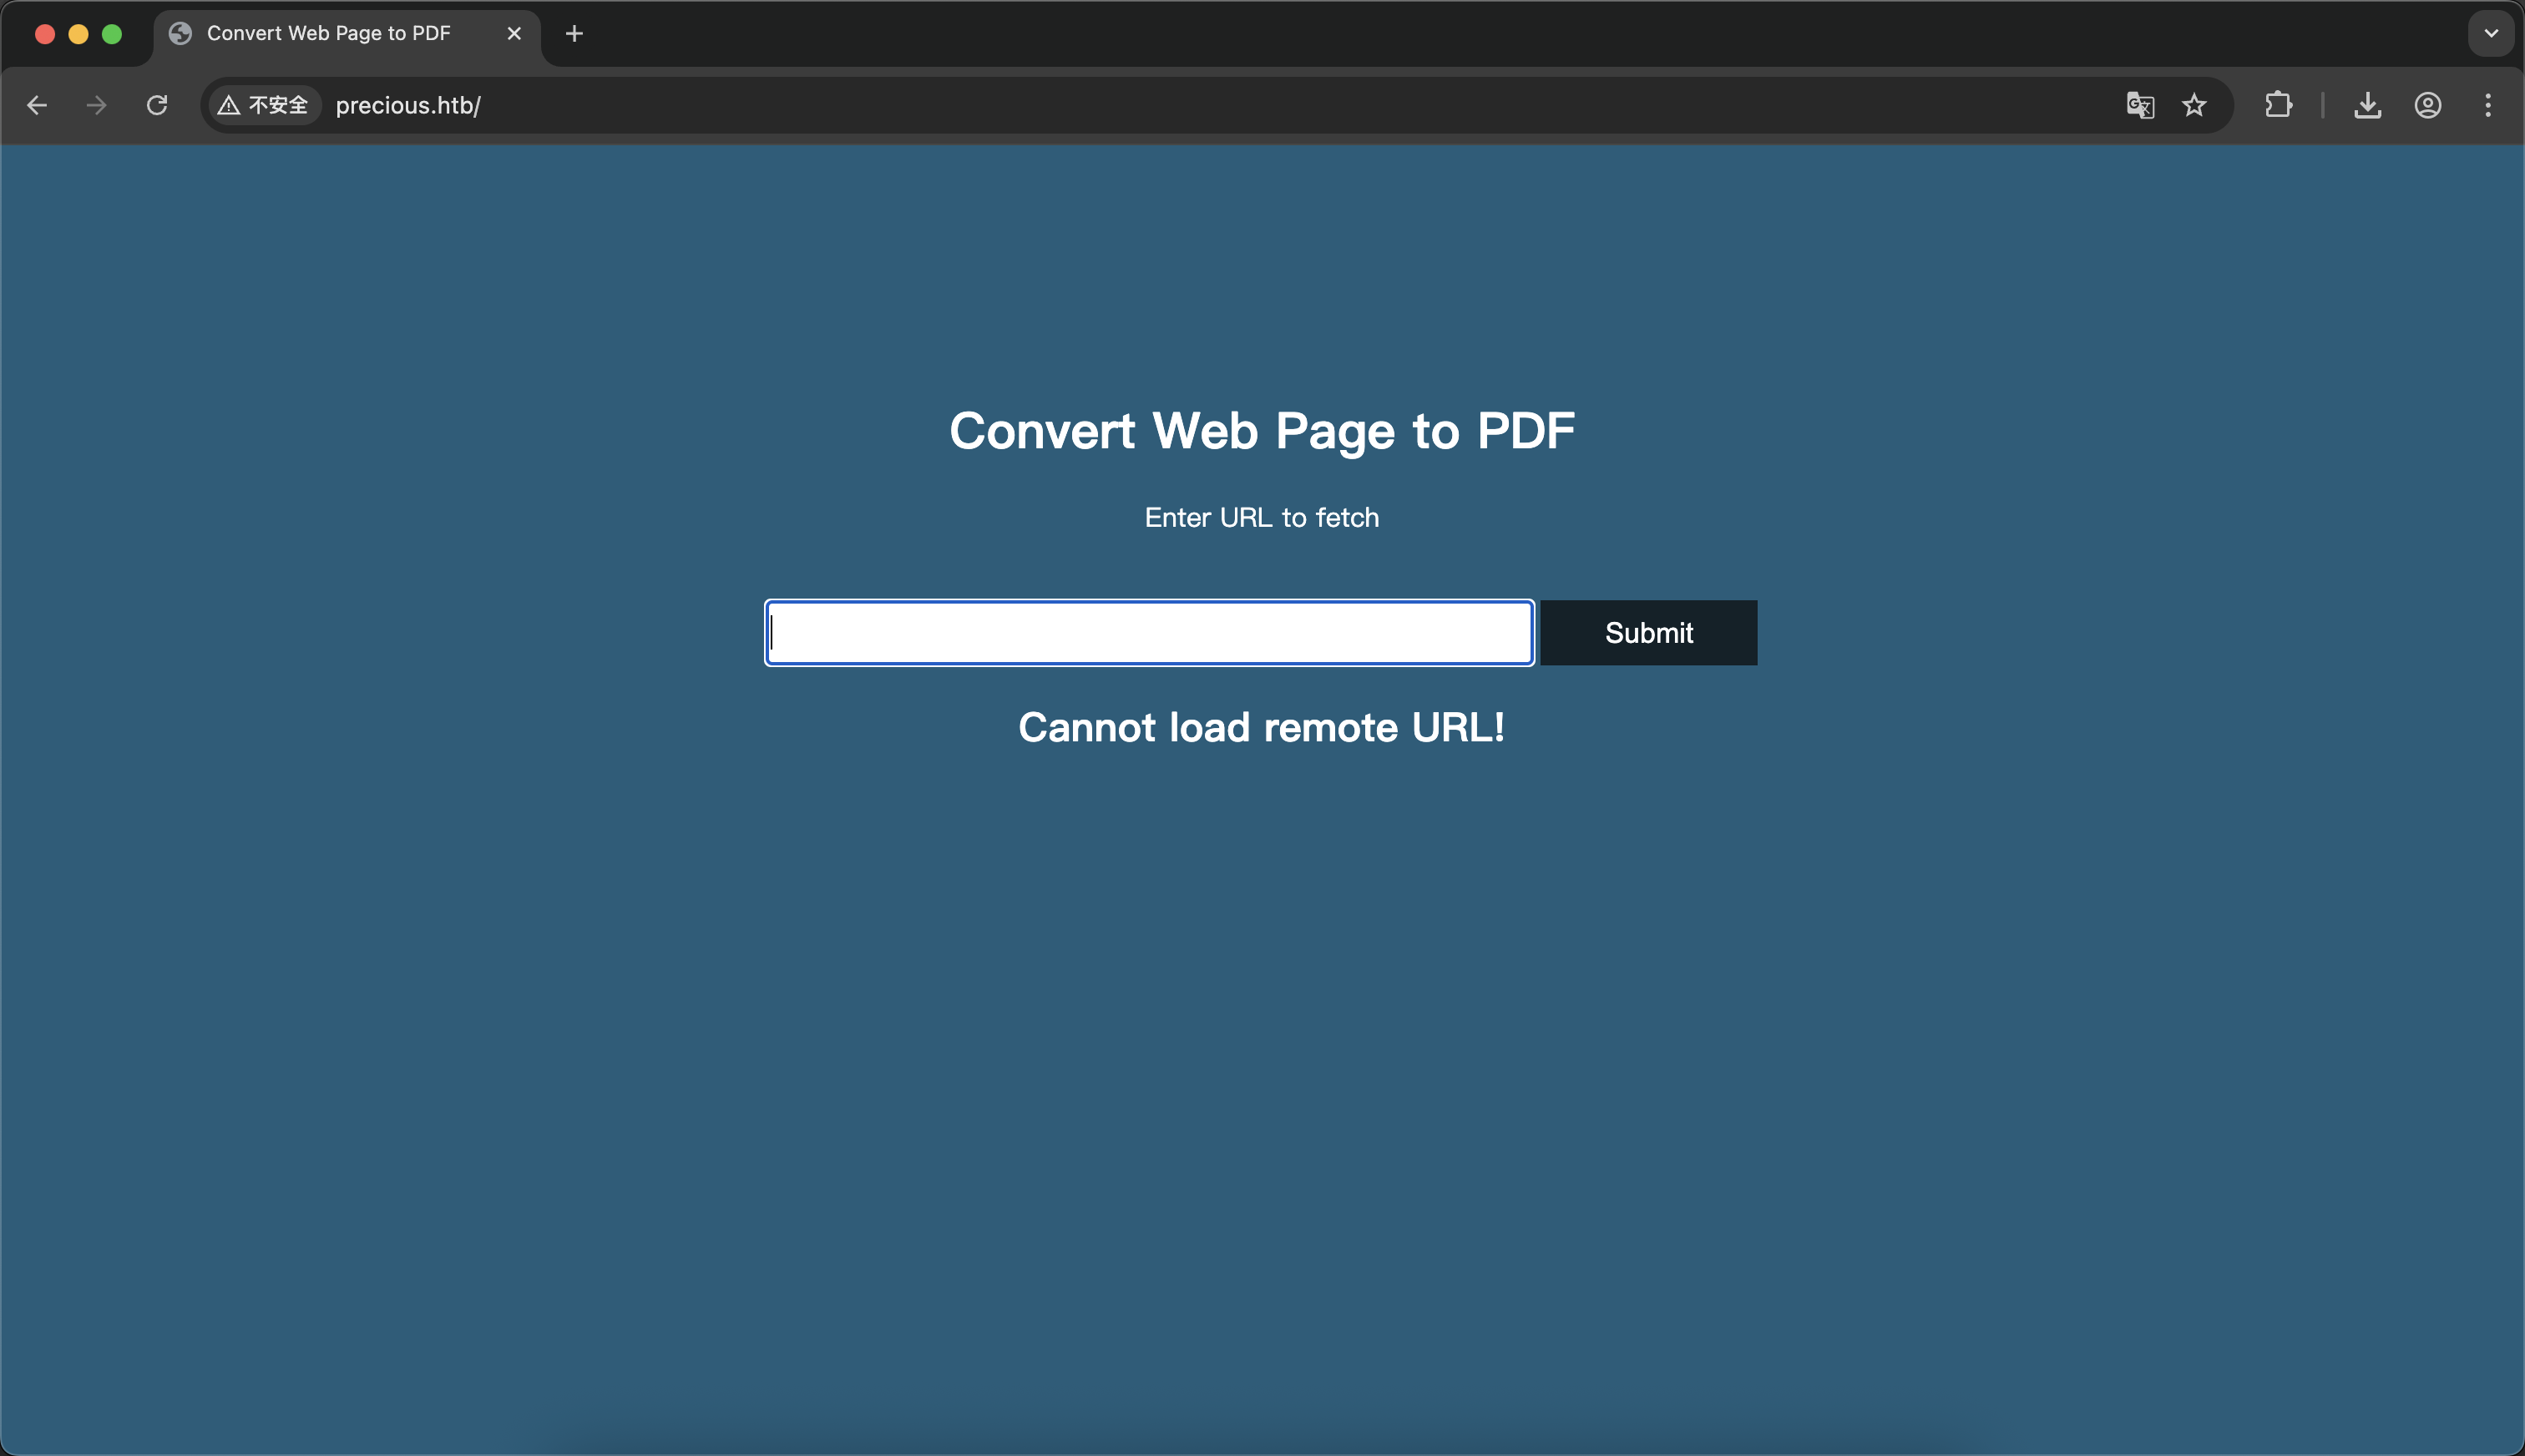Click the Cannot load remote URL message

1261,727
